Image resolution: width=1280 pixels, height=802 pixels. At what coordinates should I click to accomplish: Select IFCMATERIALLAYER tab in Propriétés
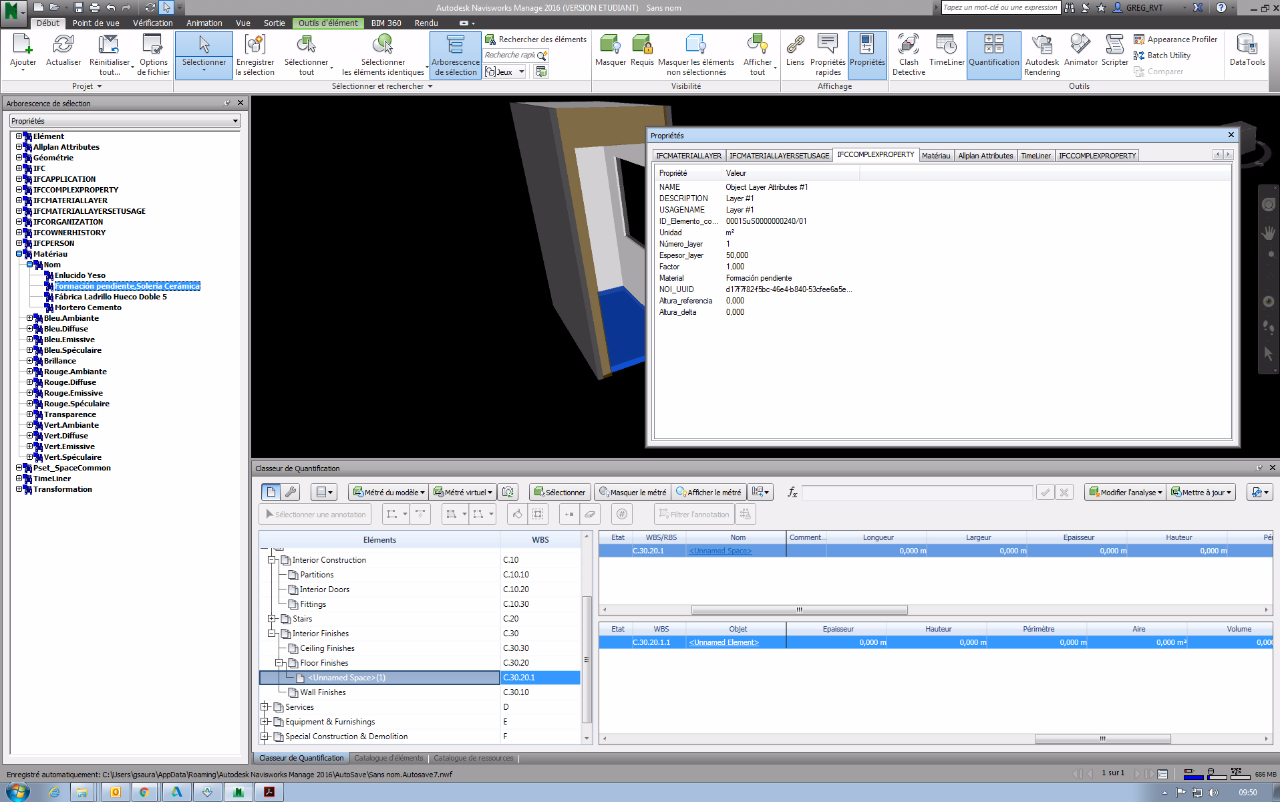click(x=689, y=156)
